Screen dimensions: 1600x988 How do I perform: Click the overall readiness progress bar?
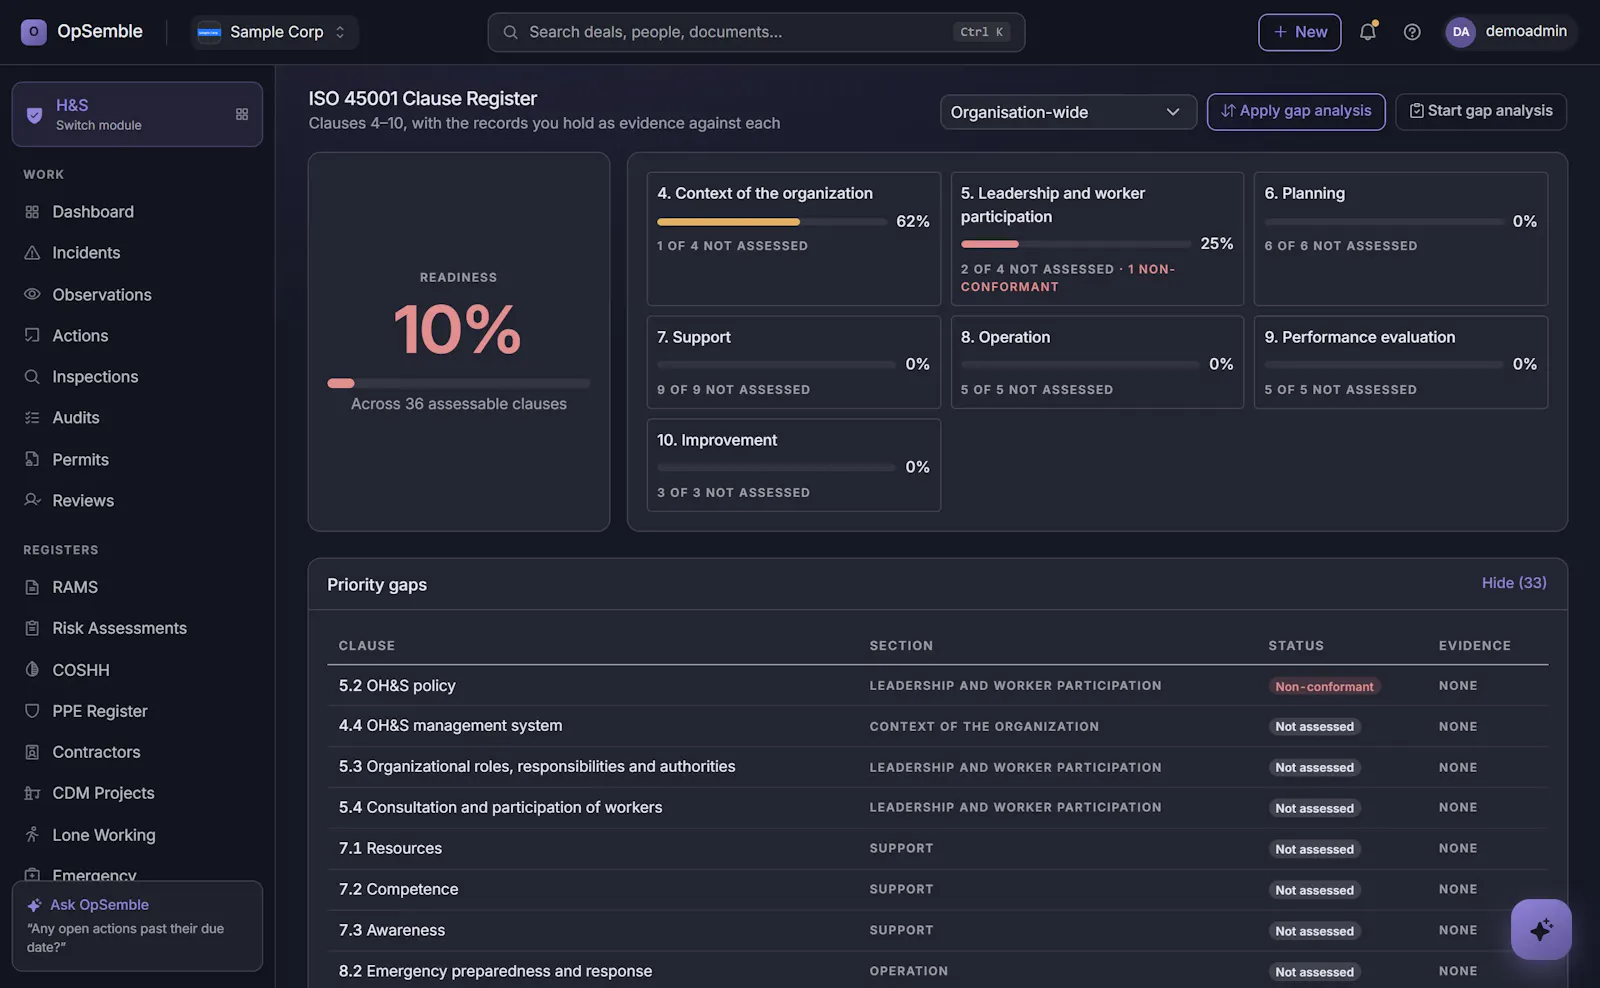tap(458, 383)
